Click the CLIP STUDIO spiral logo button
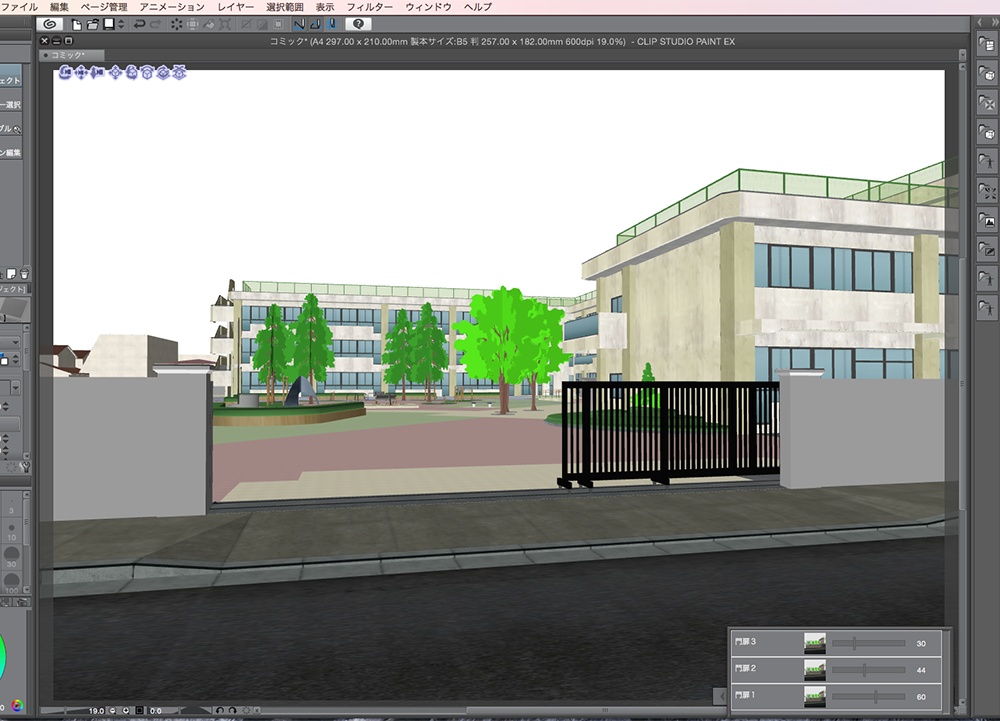The width and height of the screenshot is (1000, 721). [x=50, y=24]
